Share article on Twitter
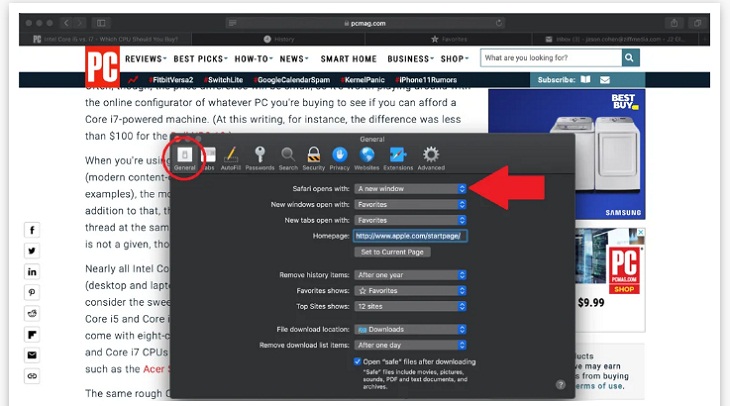Screen dimensions: 730x406 coord(32,251)
